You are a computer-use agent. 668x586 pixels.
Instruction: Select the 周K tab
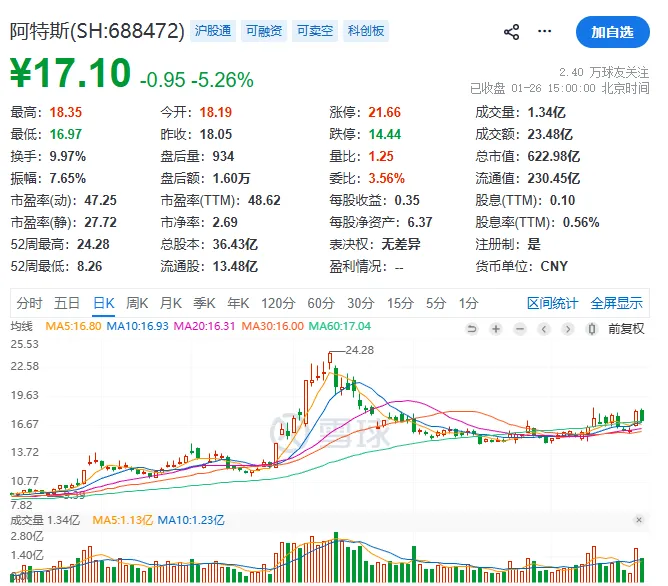tap(137, 303)
